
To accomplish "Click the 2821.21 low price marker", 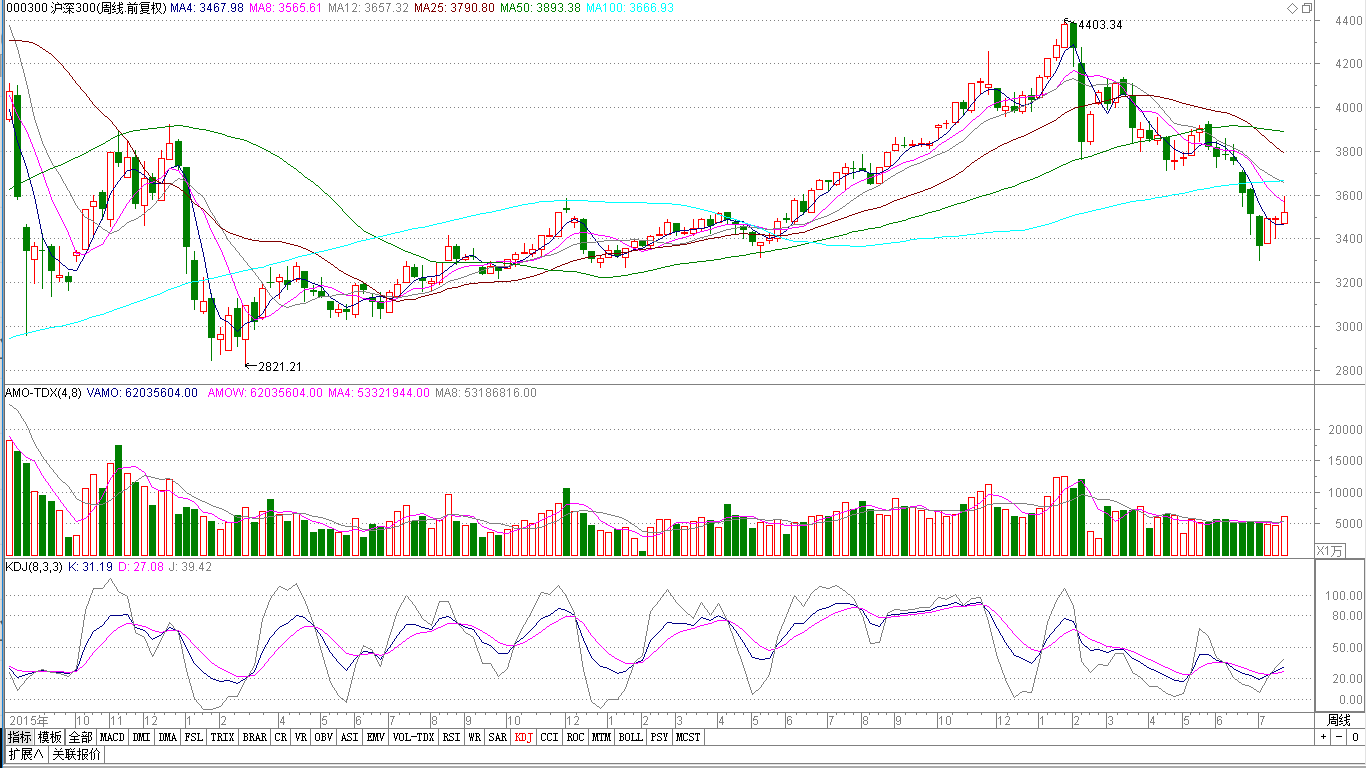I will (280, 367).
